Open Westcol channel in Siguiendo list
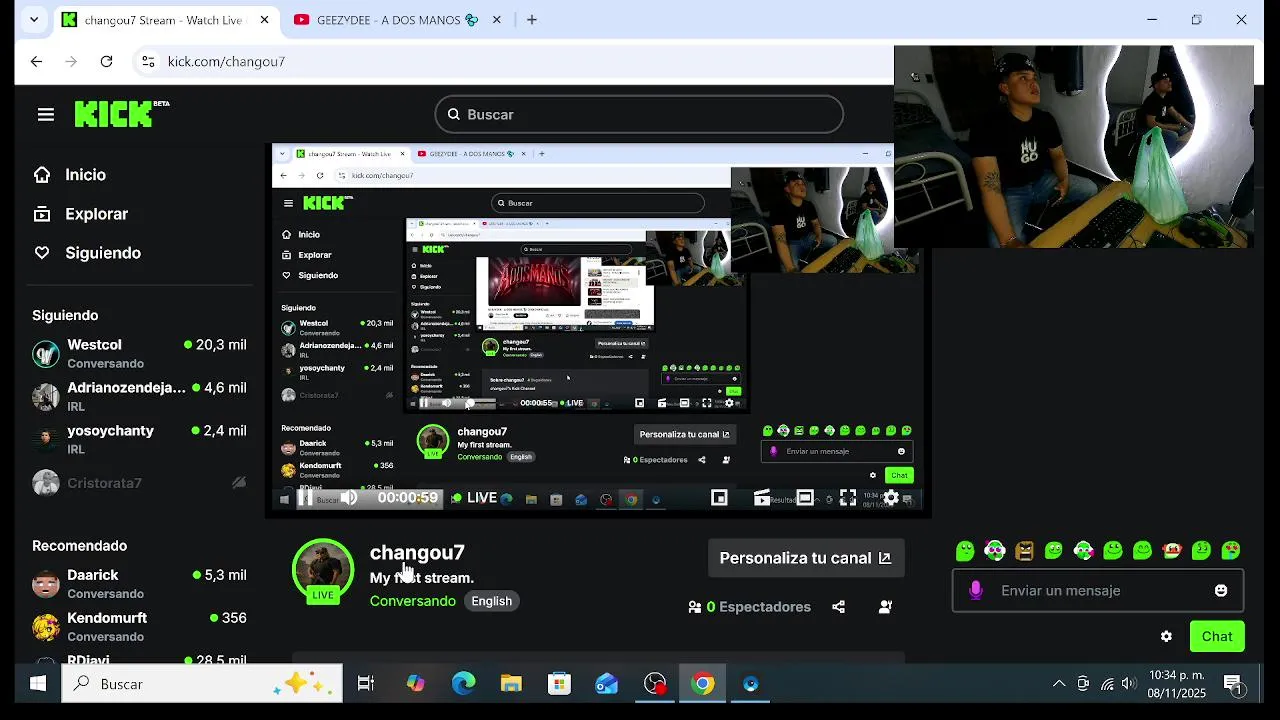 click(x=139, y=353)
